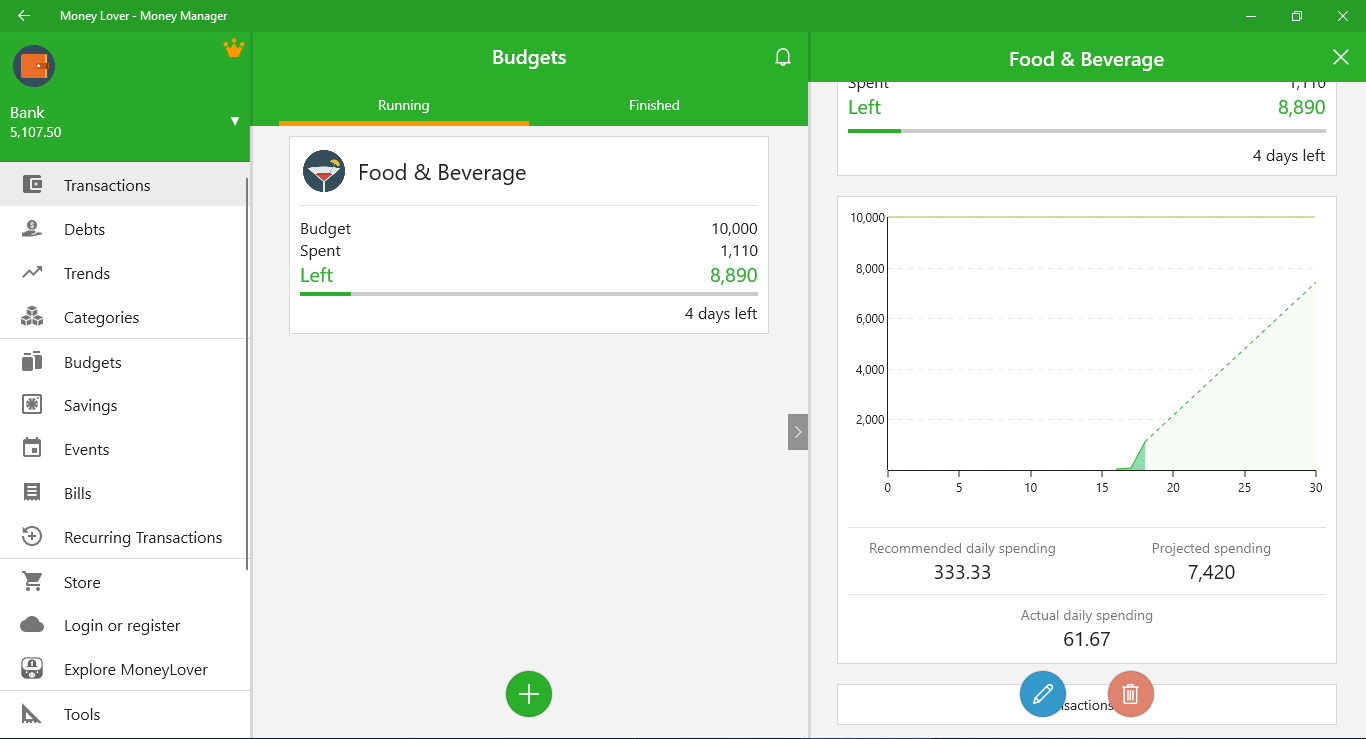The height and width of the screenshot is (739, 1366).
Task: Open Recurring Transactions
Action: 143,537
